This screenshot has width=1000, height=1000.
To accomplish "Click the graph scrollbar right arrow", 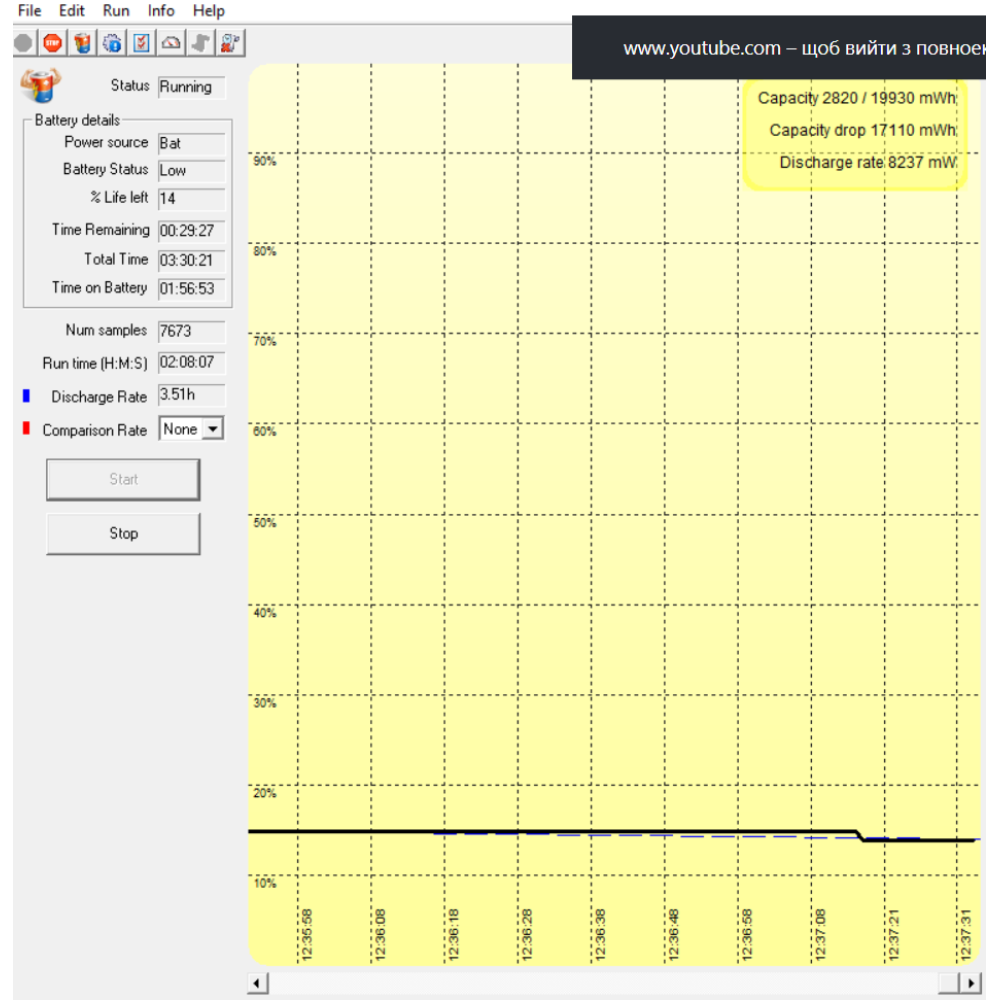I will click(x=971, y=983).
